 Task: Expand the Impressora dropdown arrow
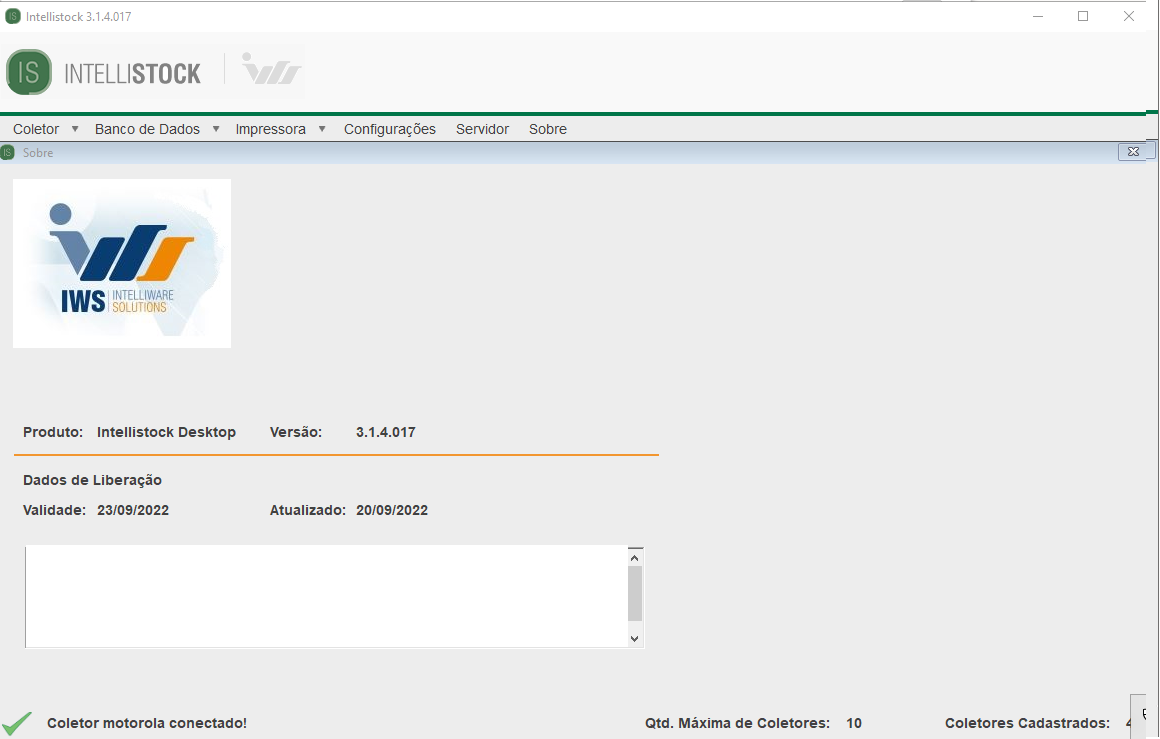pyautogui.click(x=322, y=129)
